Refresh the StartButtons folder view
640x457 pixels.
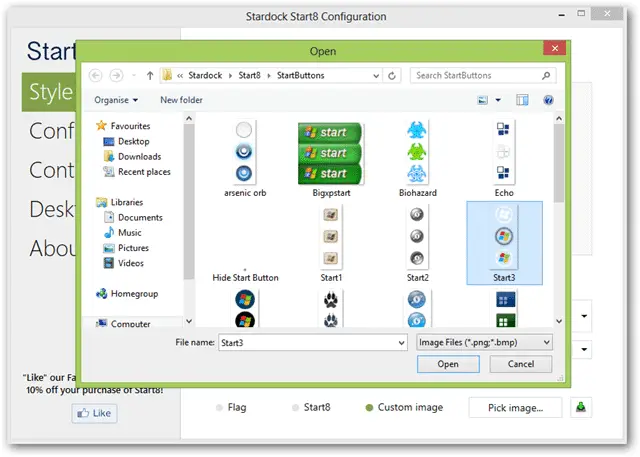pyautogui.click(x=392, y=75)
